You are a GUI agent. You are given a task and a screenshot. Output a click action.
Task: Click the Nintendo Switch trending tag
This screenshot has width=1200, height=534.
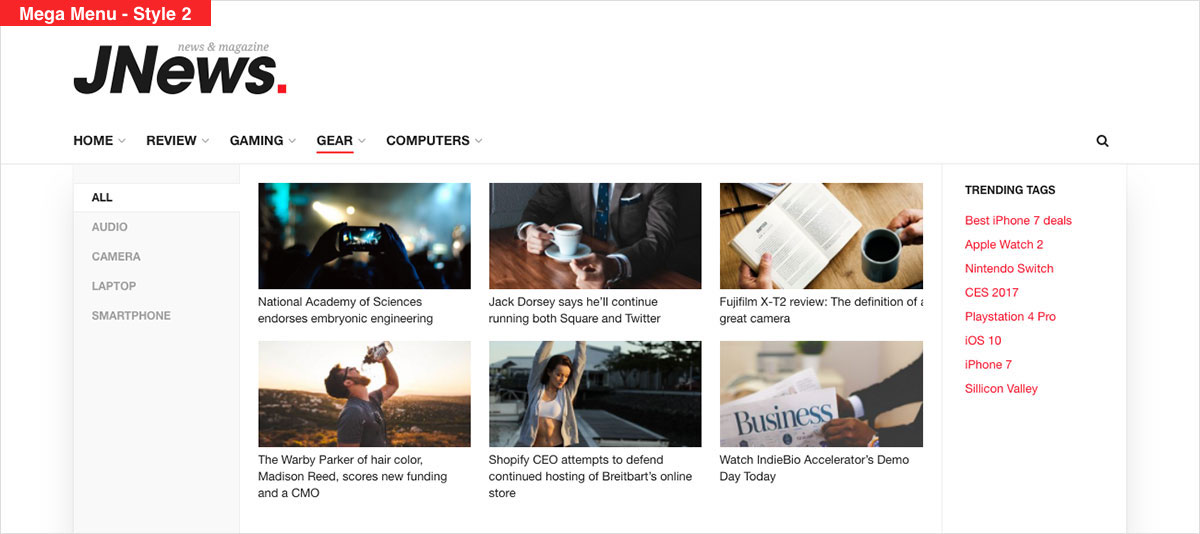coord(1009,269)
